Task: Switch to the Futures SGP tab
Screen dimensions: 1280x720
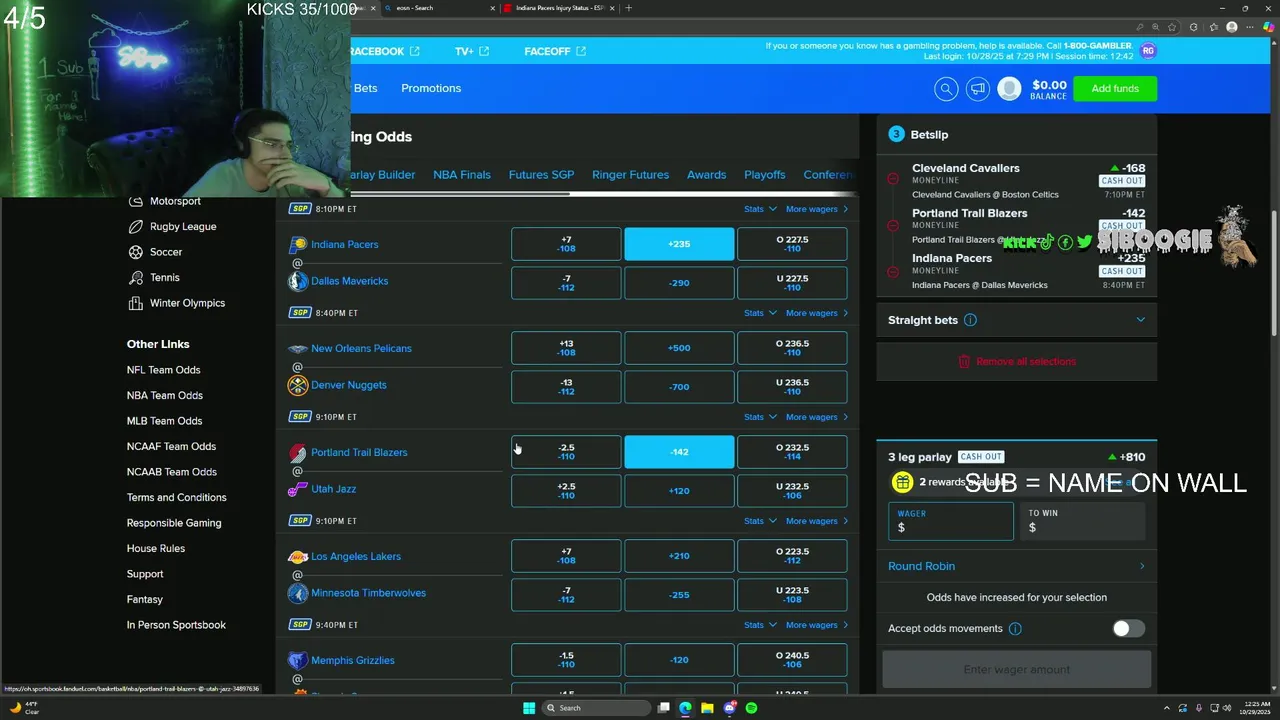Action: (x=541, y=175)
